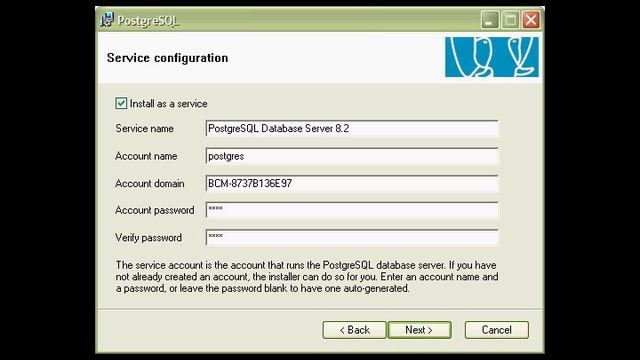
Task: Click the service account description paragraph
Action: tap(307, 277)
